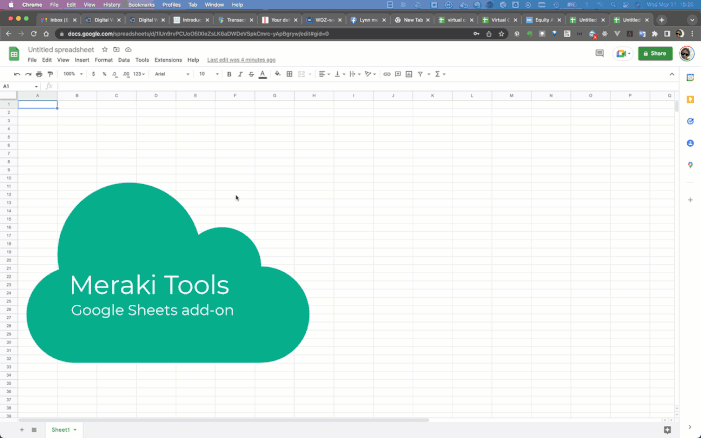The width and height of the screenshot is (701, 438).
Task: Select the Paint format tool
Action: coord(50,74)
